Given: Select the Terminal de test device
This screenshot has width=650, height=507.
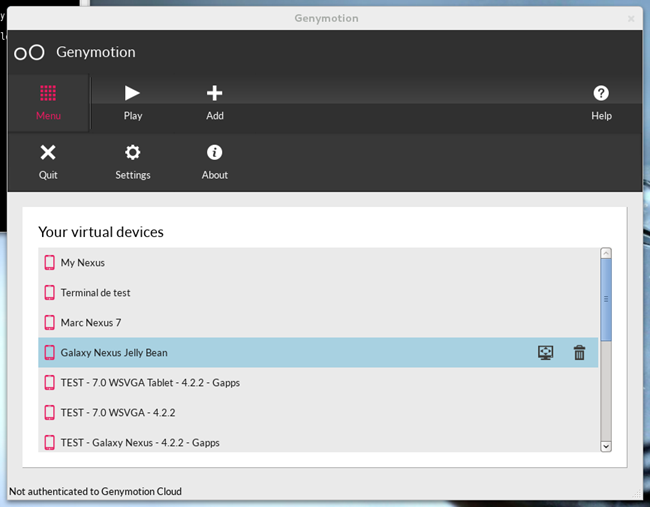Looking at the screenshot, I should click(318, 292).
